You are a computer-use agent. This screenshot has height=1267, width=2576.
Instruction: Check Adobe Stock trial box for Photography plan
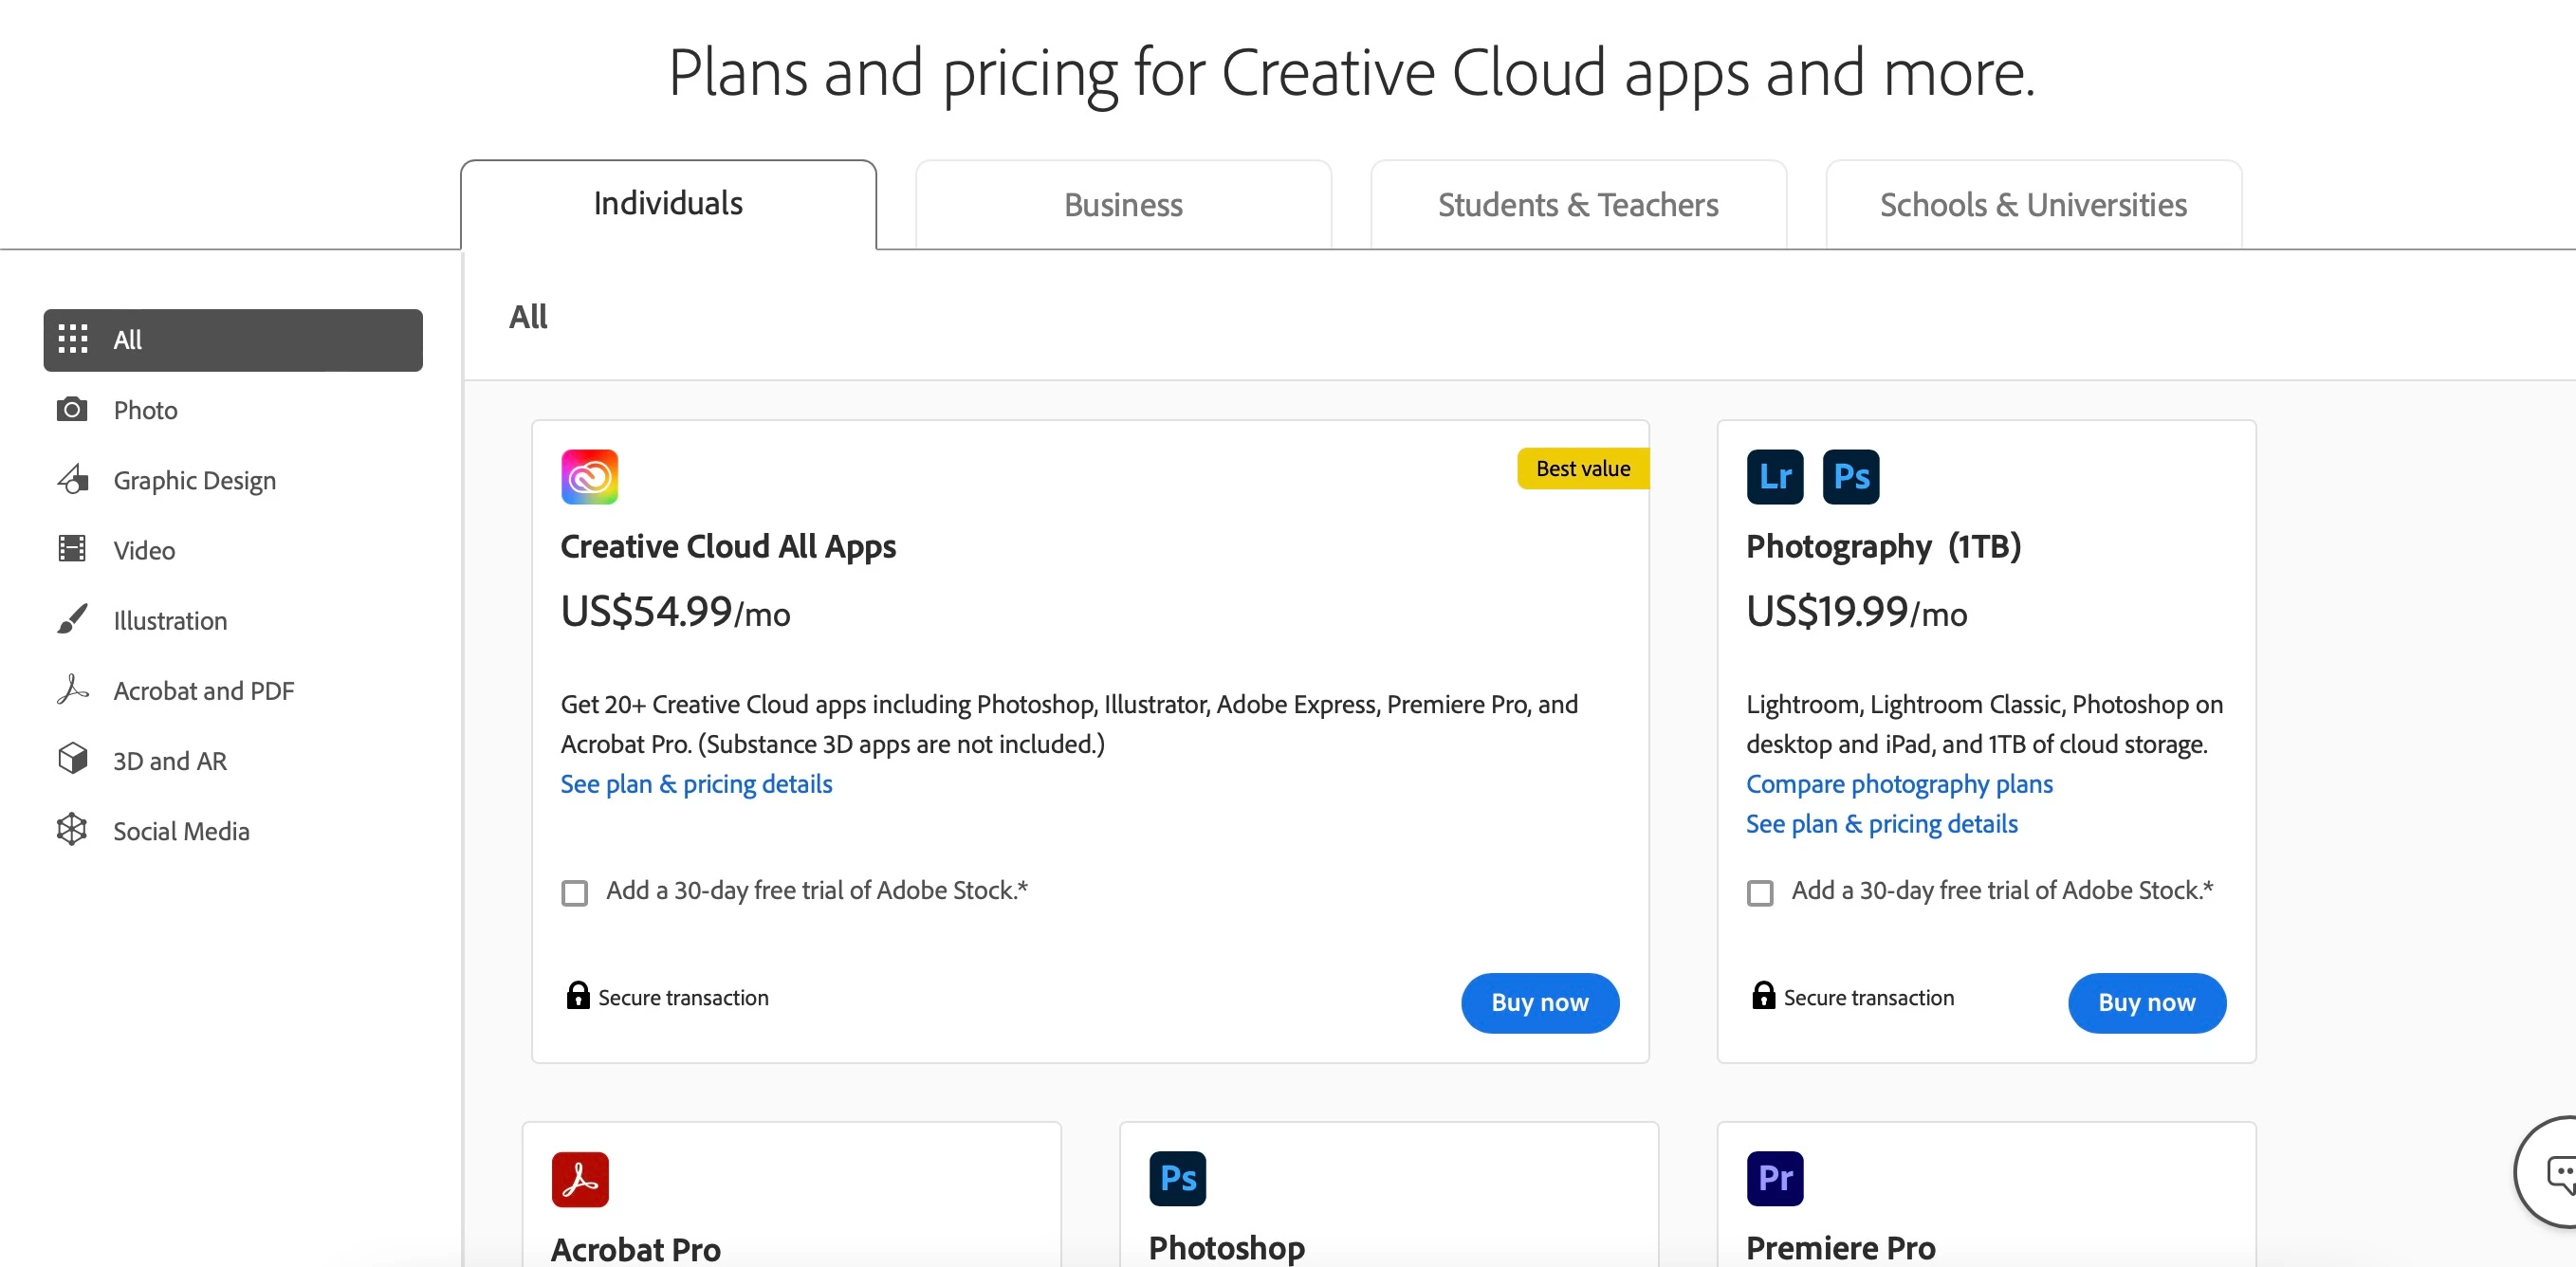[x=1760, y=892]
